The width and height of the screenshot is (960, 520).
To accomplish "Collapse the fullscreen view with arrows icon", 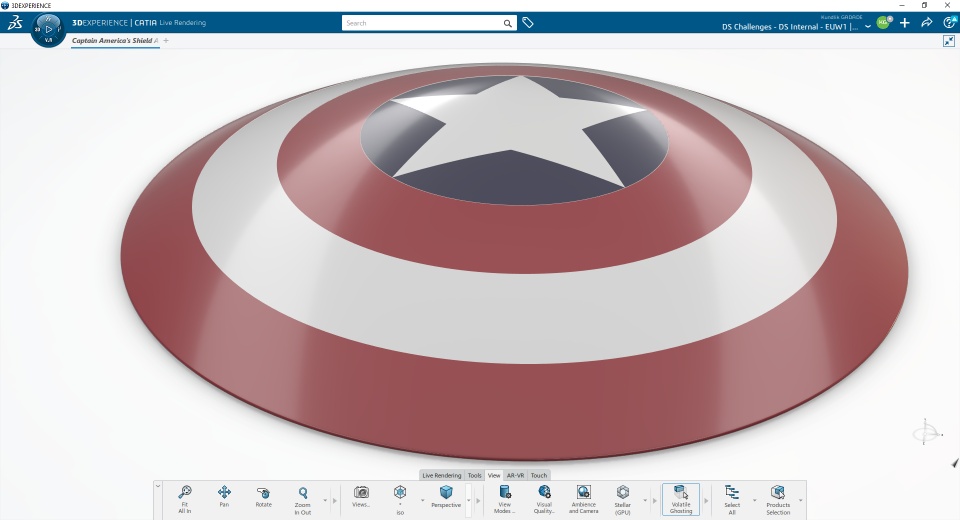I will click(x=949, y=41).
